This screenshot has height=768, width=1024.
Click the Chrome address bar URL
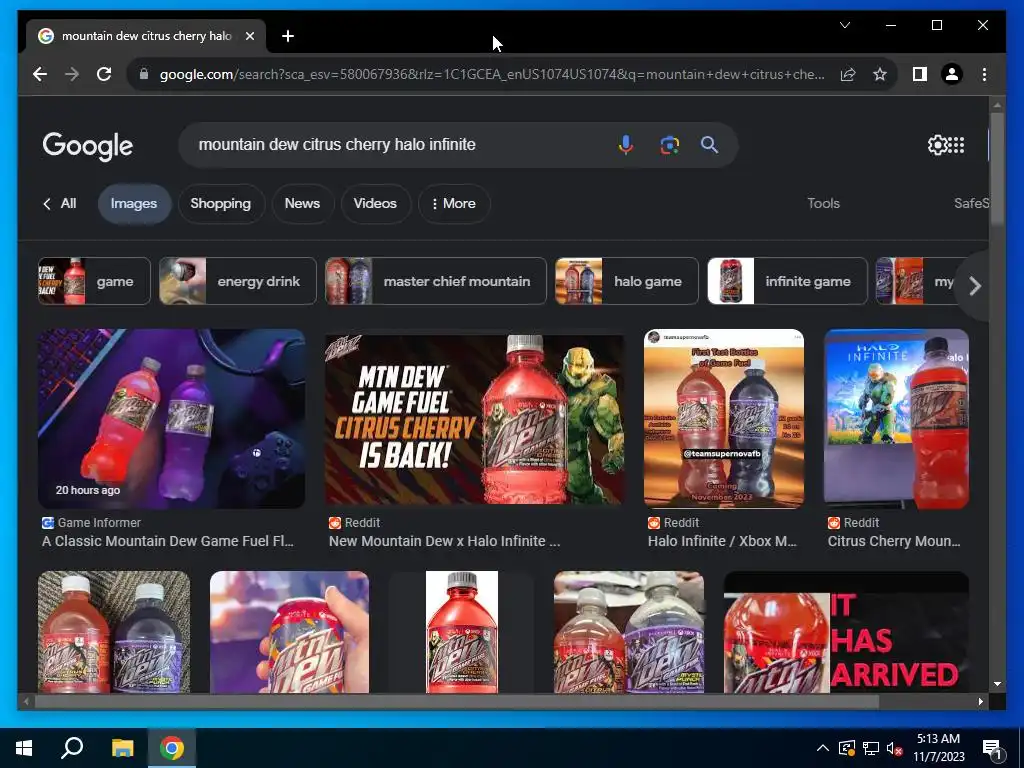[491, 74]
